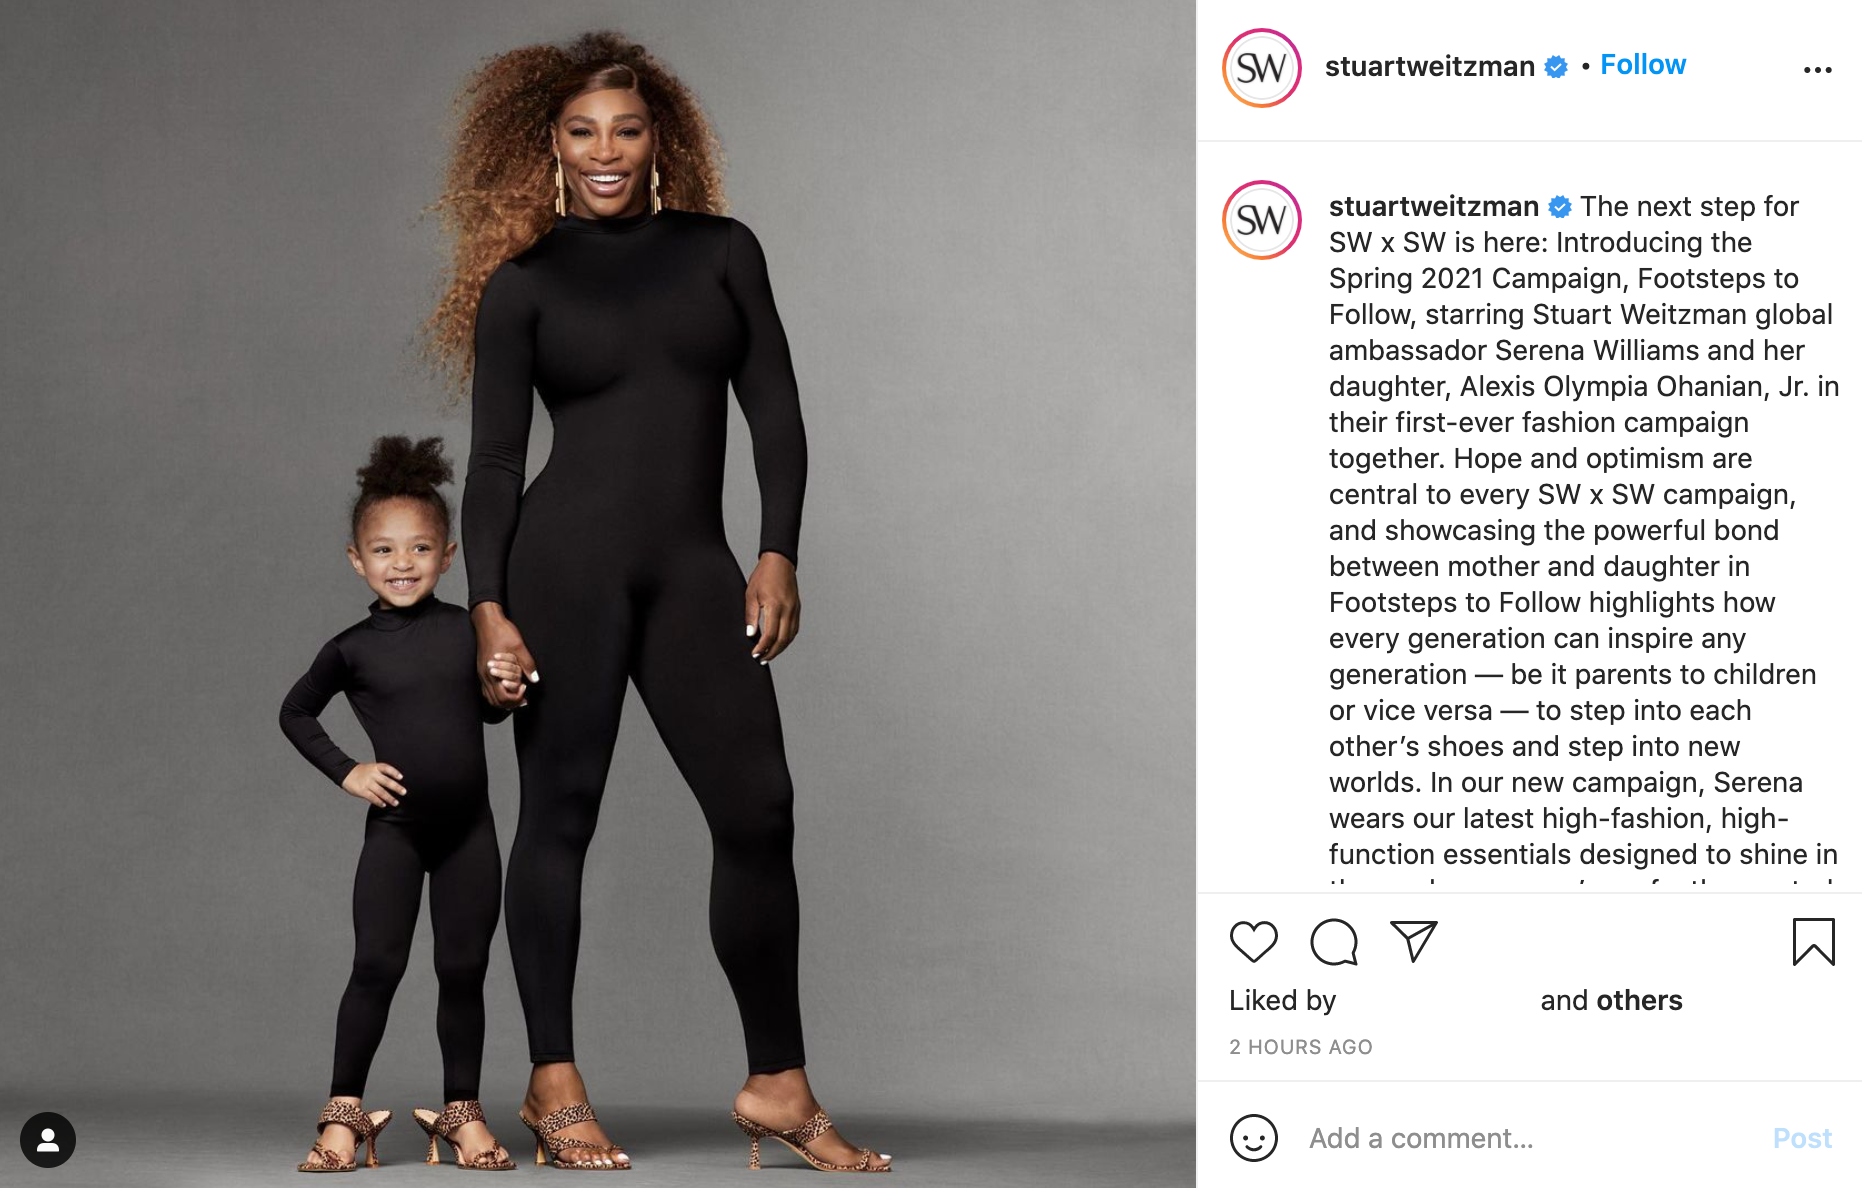Viewport: 1862px width, 1188px height.
Task: Open stuartweitzman profile from header username
Action: (1429, 66)
